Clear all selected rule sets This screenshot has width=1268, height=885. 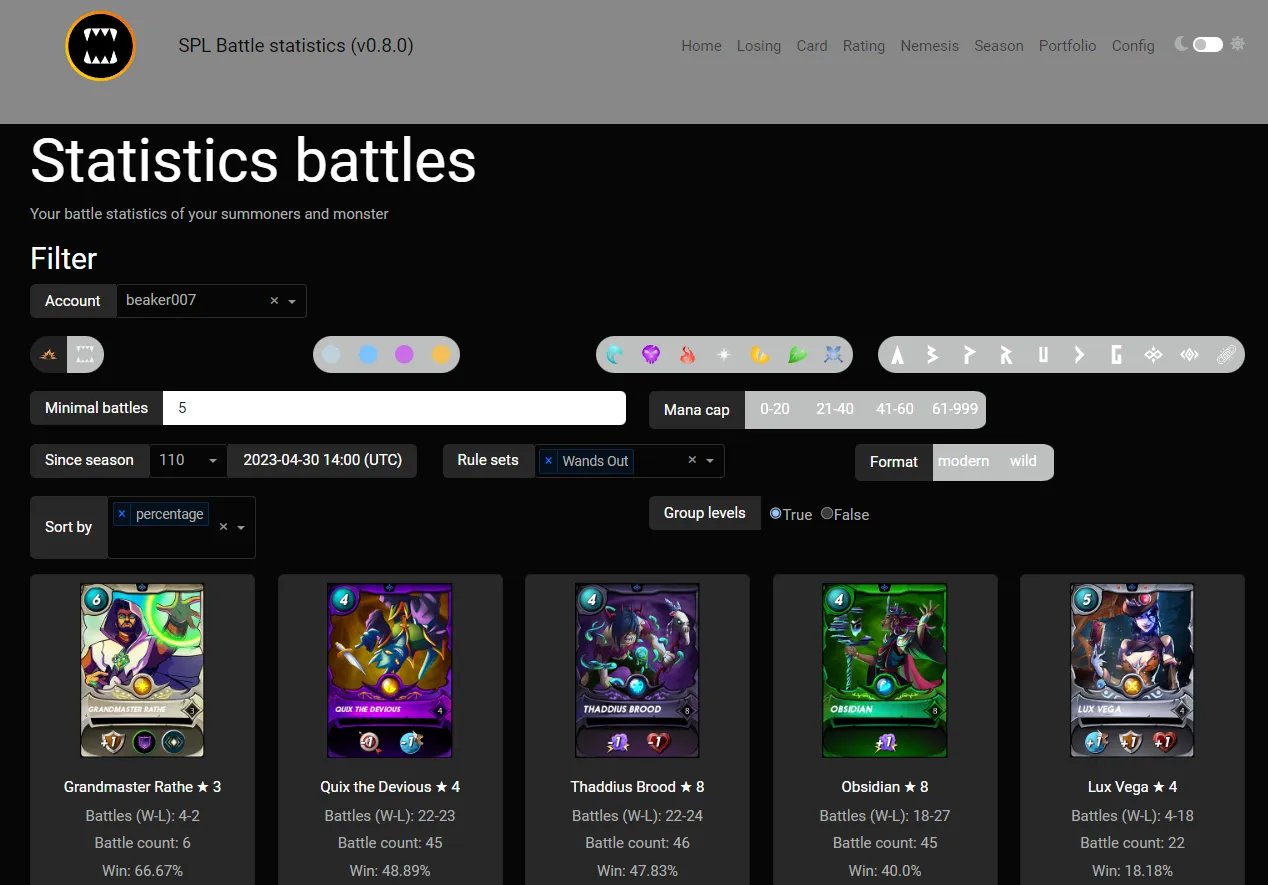pos(692,461)
